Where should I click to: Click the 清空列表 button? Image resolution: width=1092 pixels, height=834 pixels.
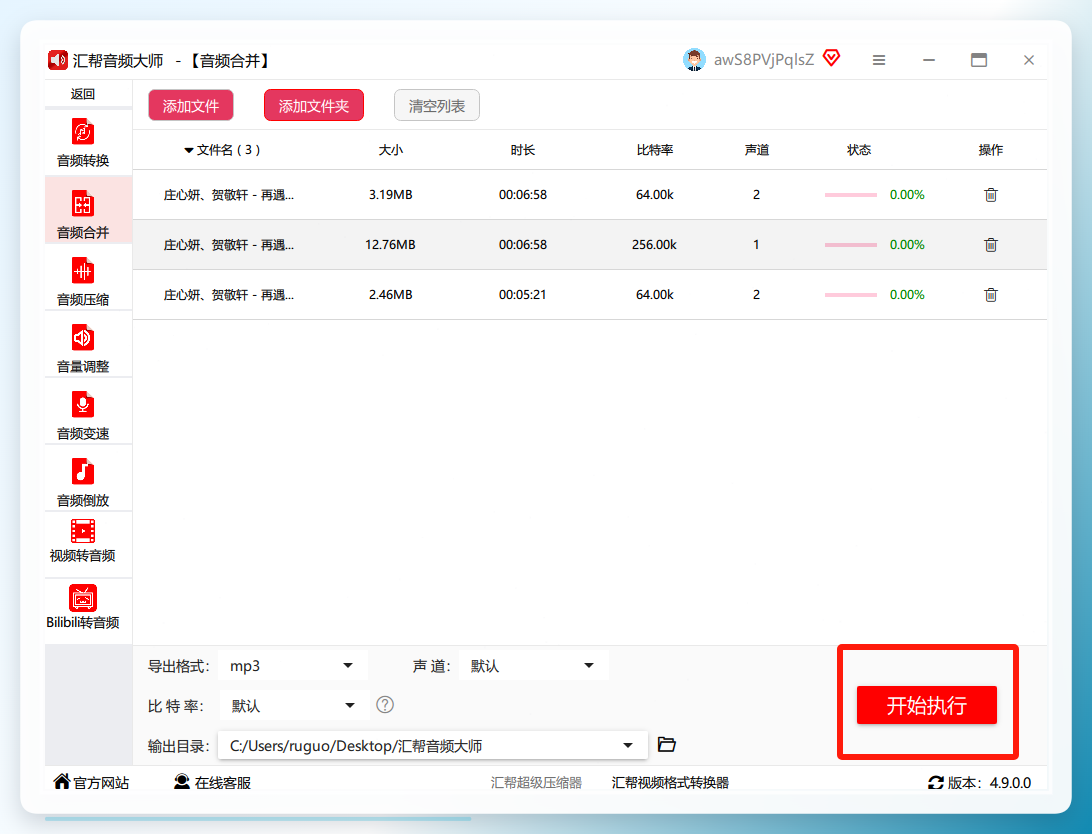pyautogui.click(x=437, y=106)
